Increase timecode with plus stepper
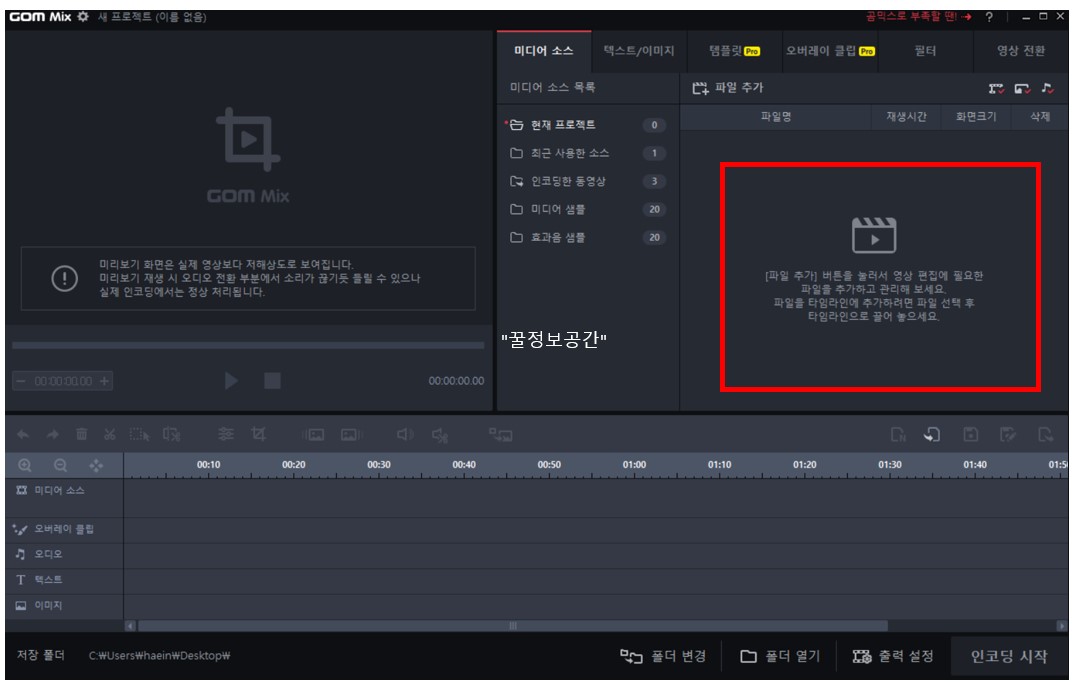This screenshot has height=685, width=1072. 104,381
